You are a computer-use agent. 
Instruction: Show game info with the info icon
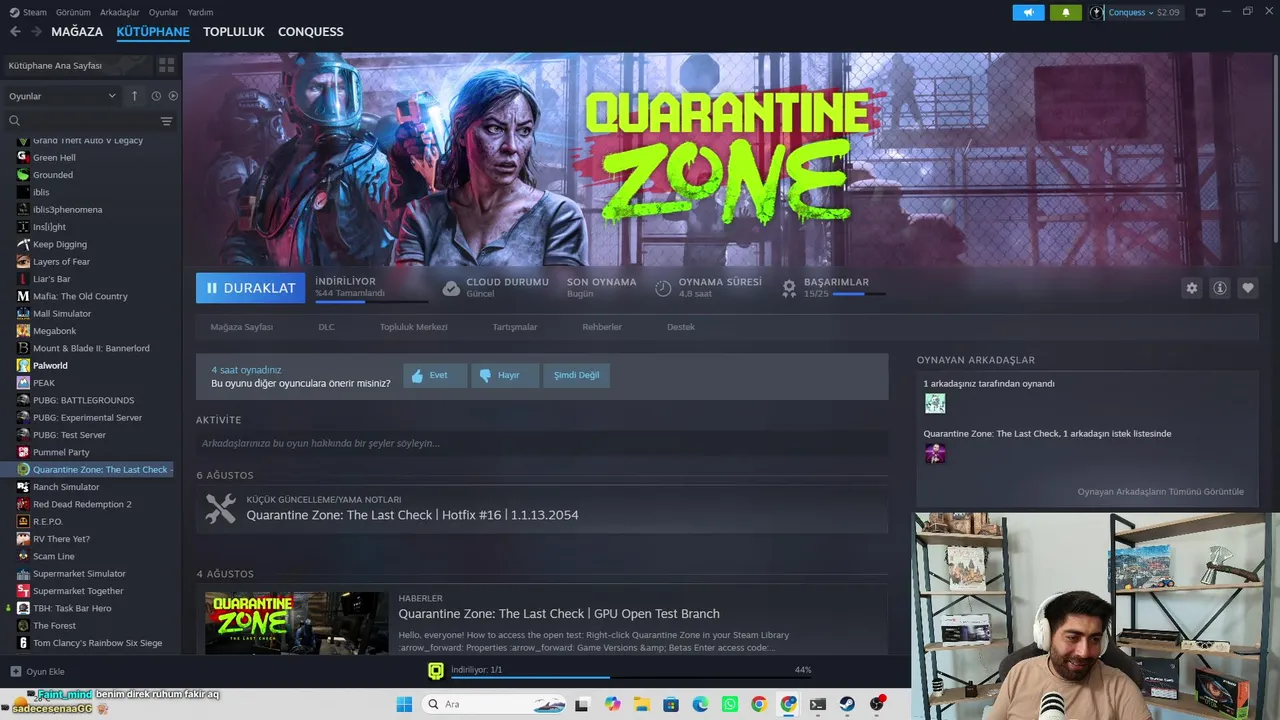[x=1220, y=288]
